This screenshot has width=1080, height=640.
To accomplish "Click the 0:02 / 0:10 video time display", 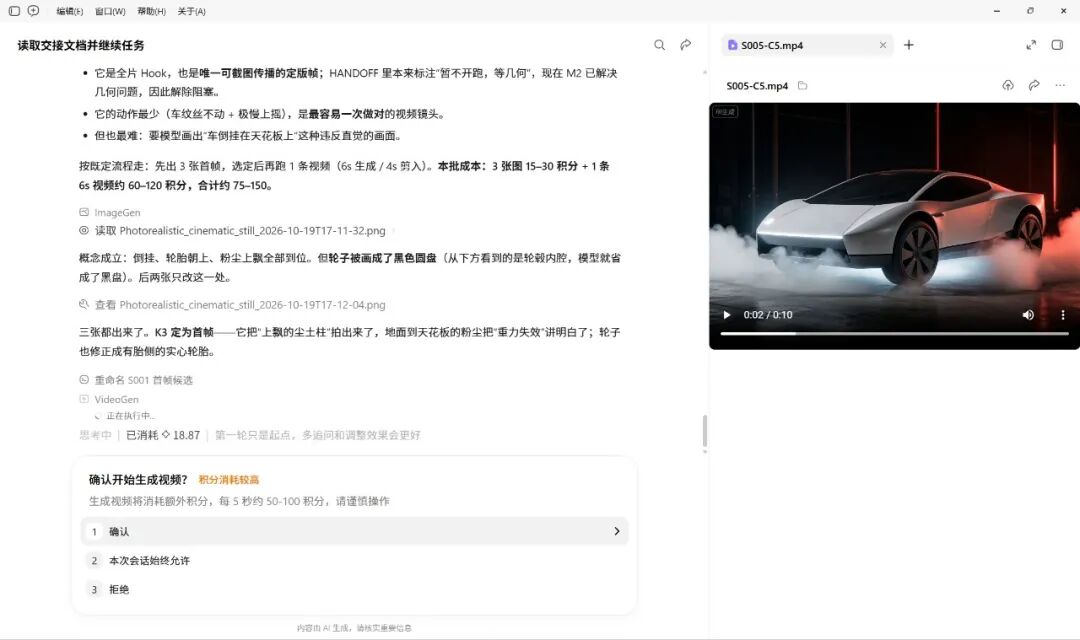I will 768,315.
